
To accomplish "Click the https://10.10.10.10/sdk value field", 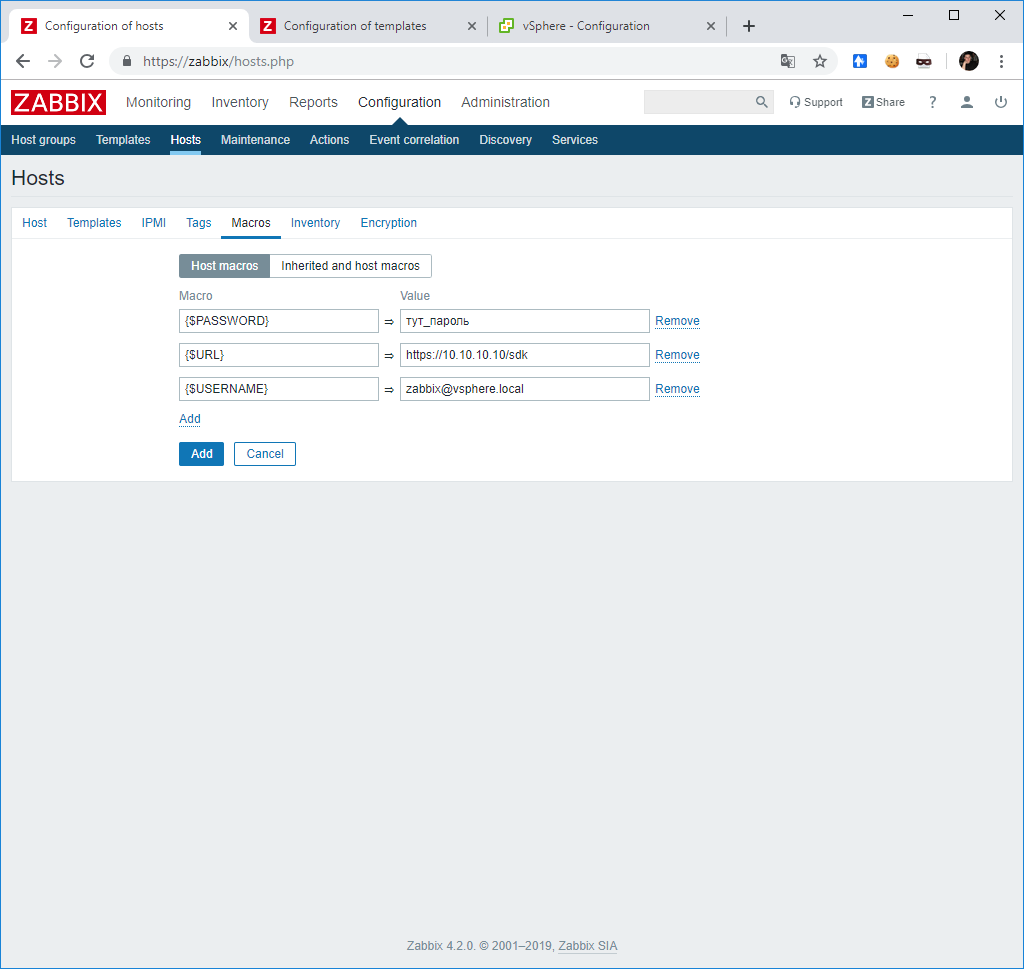I will pos(524,355).
